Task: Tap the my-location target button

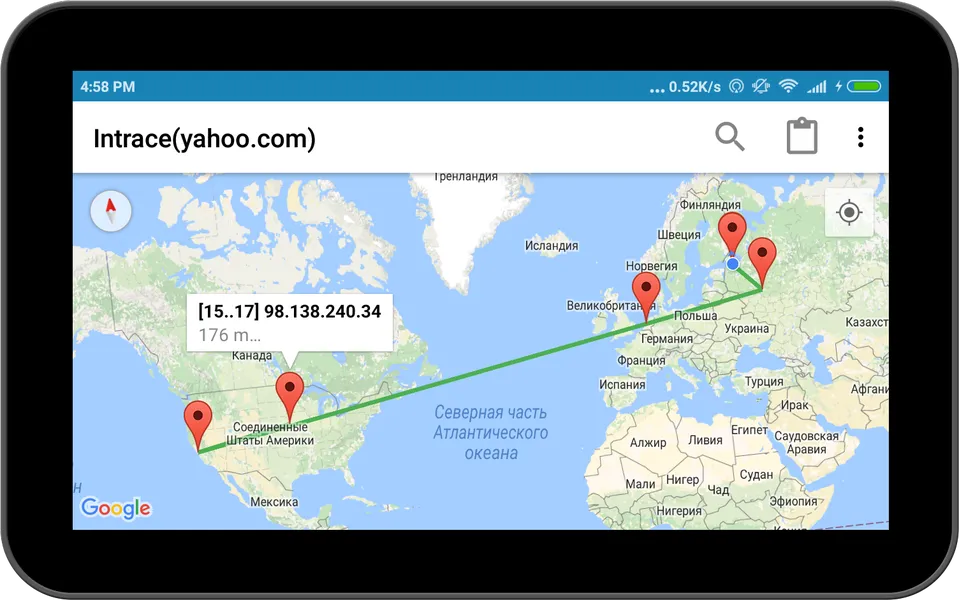Action: coord(849,212)
